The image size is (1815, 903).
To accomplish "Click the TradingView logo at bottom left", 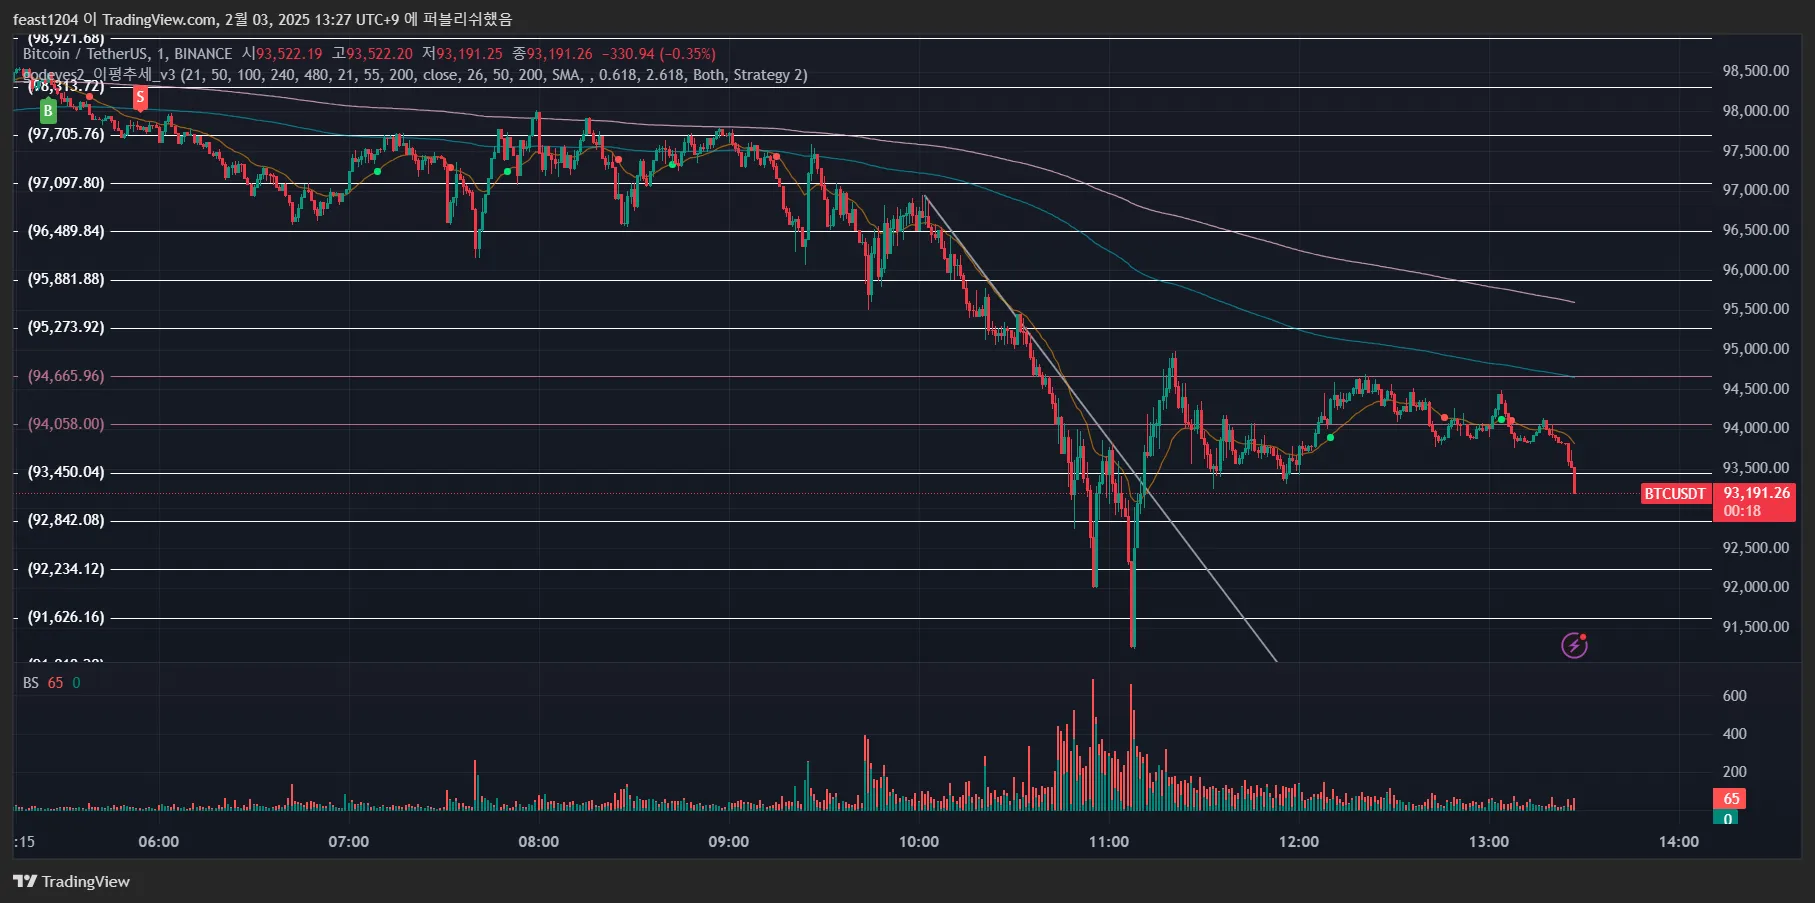I will tap(72, 881).
